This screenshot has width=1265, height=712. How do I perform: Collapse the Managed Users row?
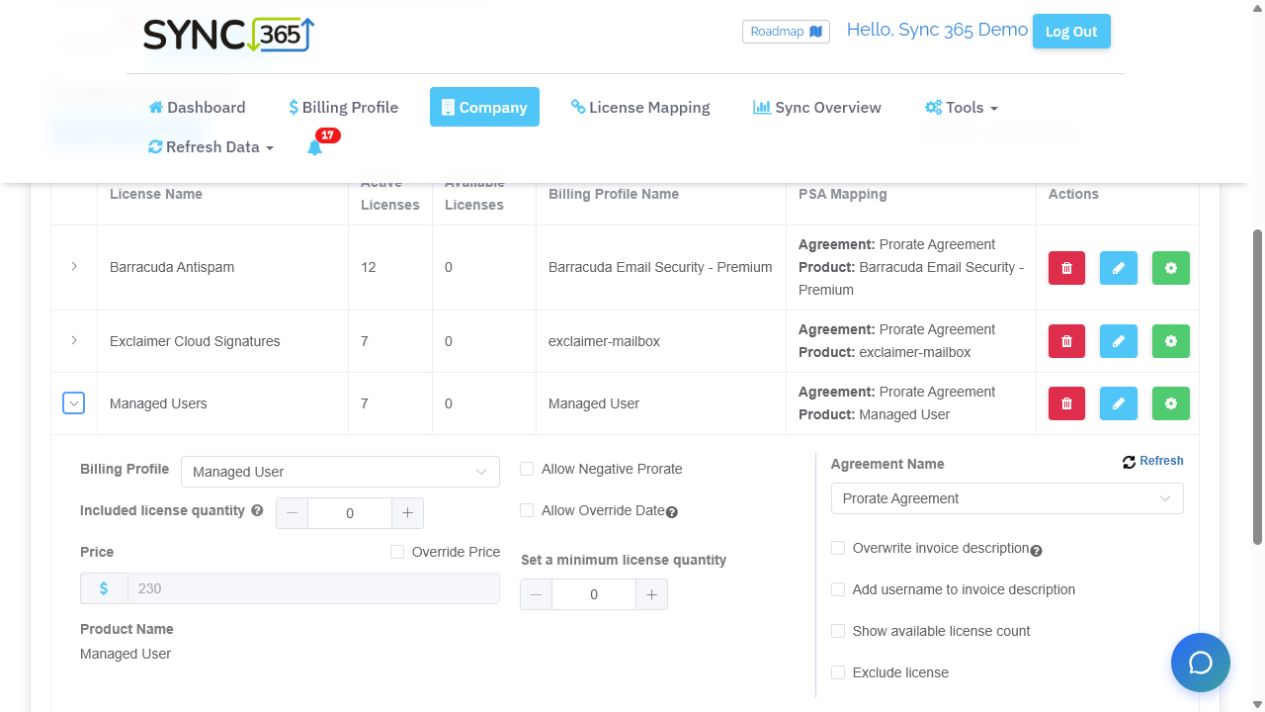pos(74,403)
